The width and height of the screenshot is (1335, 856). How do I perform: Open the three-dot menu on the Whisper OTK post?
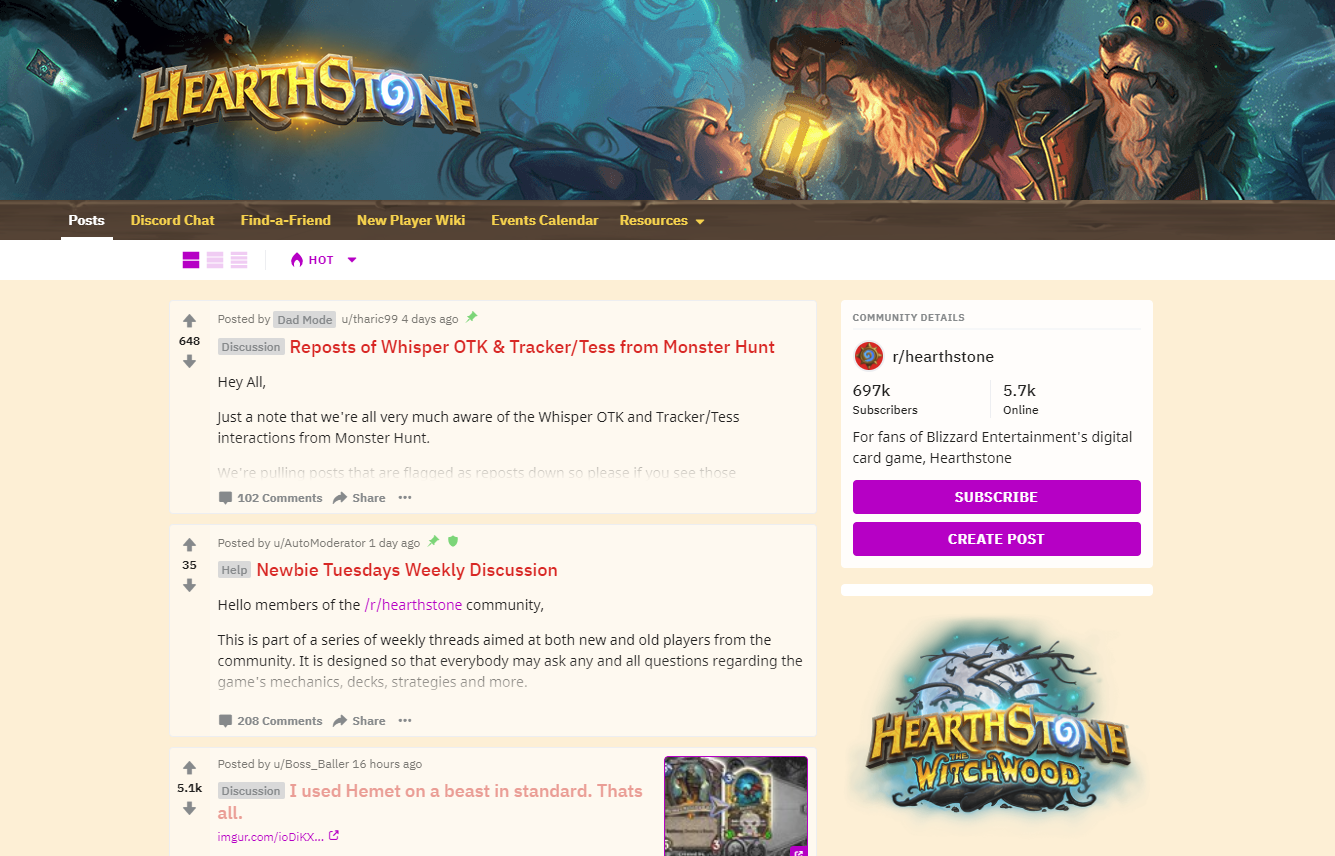coord(404,498)
